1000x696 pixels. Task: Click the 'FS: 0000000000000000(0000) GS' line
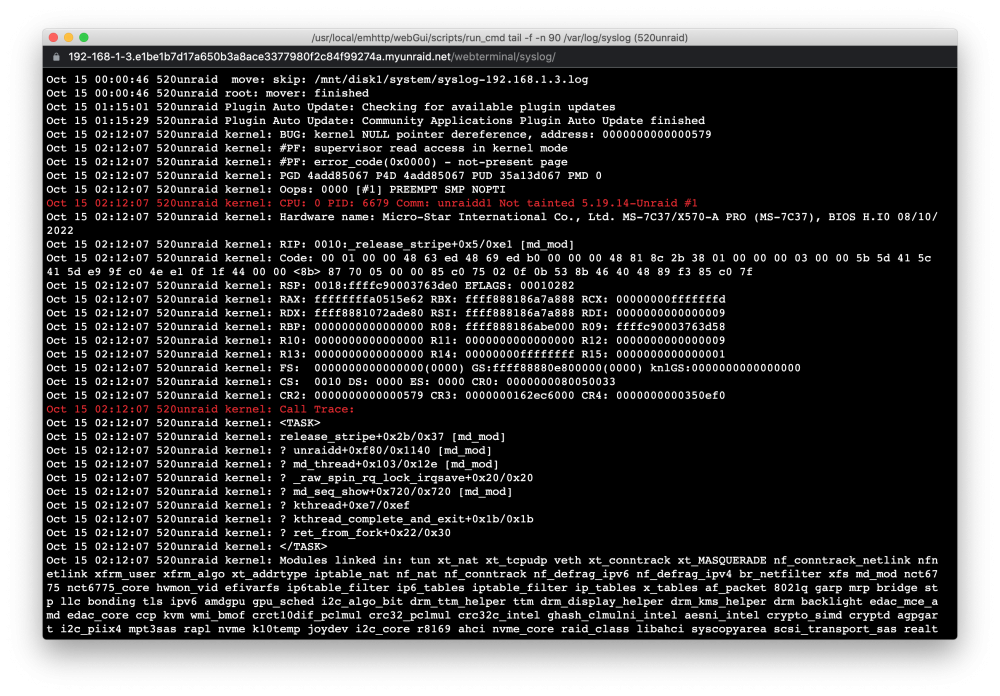click(x=423, y=368)
